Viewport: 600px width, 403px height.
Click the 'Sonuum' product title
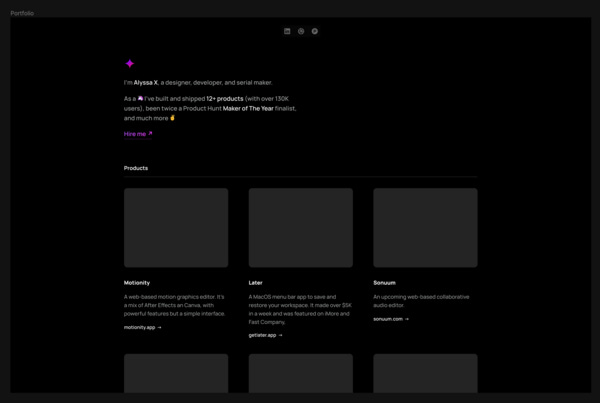coord(385,283)
